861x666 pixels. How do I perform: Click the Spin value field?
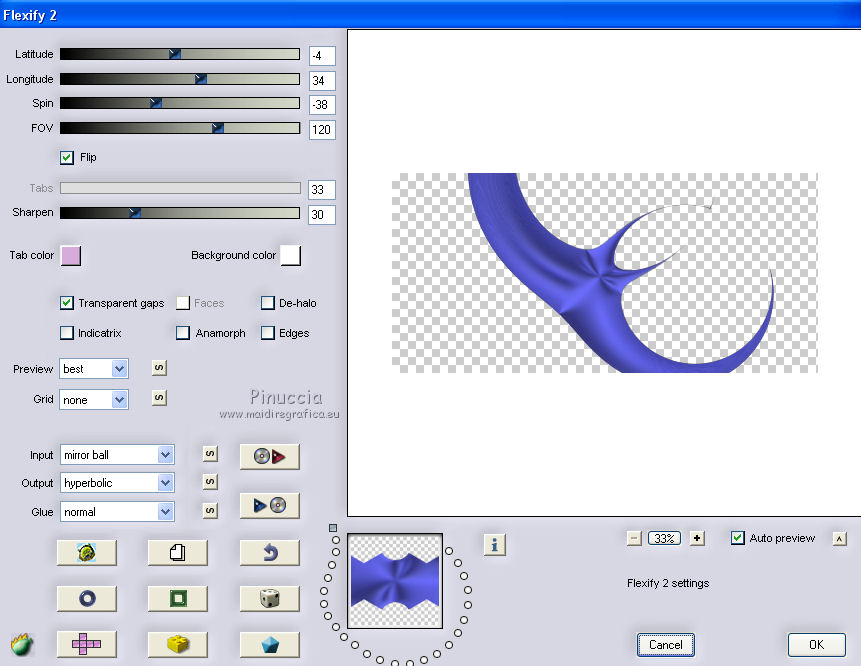tap(322, 105)
